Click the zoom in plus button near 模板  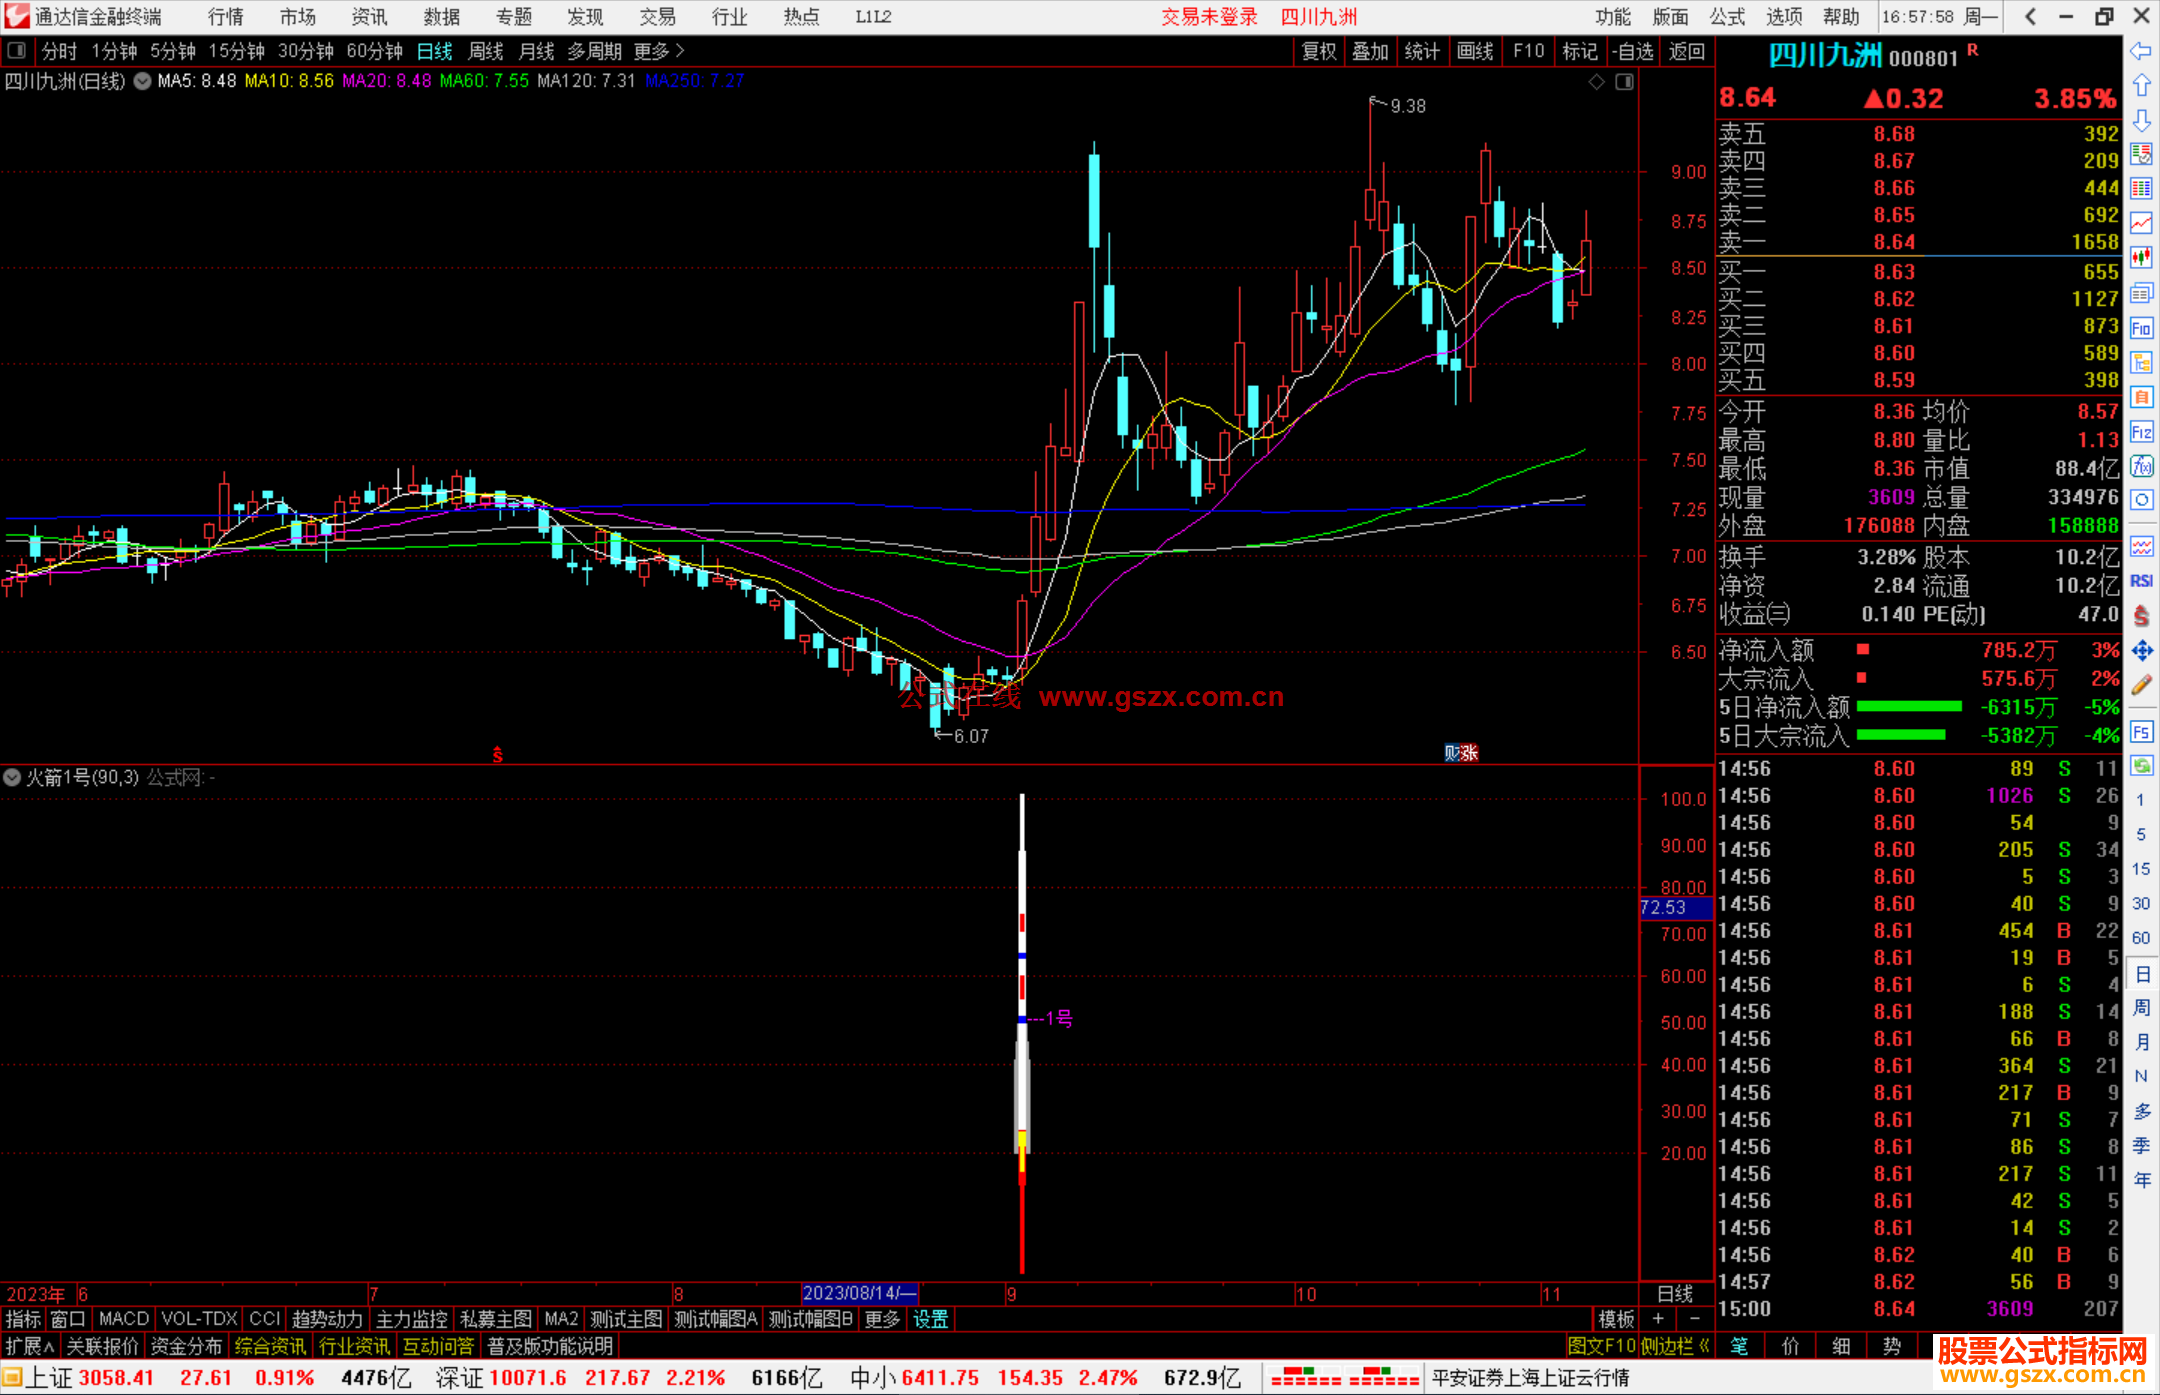[1658, 1319]
